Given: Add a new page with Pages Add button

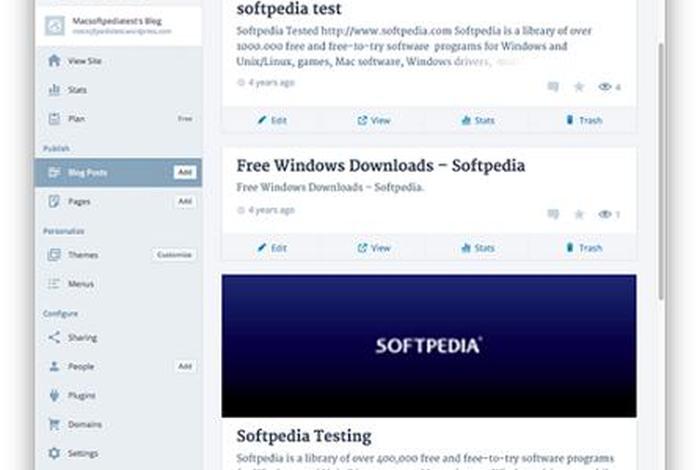Looking at the screenshot, I should 185,201.
